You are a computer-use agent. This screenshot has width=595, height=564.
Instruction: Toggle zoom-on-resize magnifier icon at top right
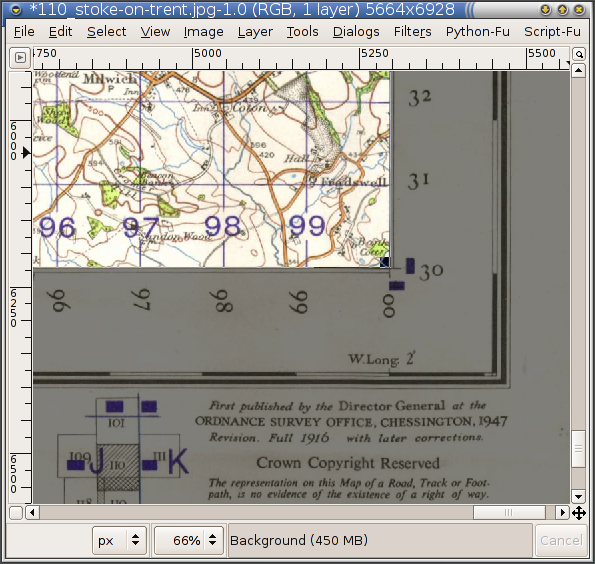[x=579, y=55]
